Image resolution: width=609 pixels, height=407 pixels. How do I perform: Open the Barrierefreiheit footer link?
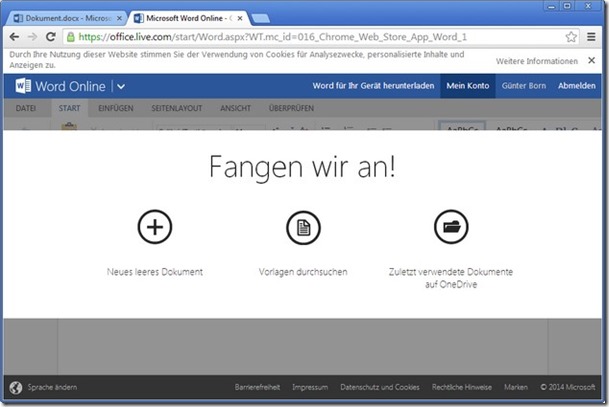pyautogui.click(x=257, y=387)
